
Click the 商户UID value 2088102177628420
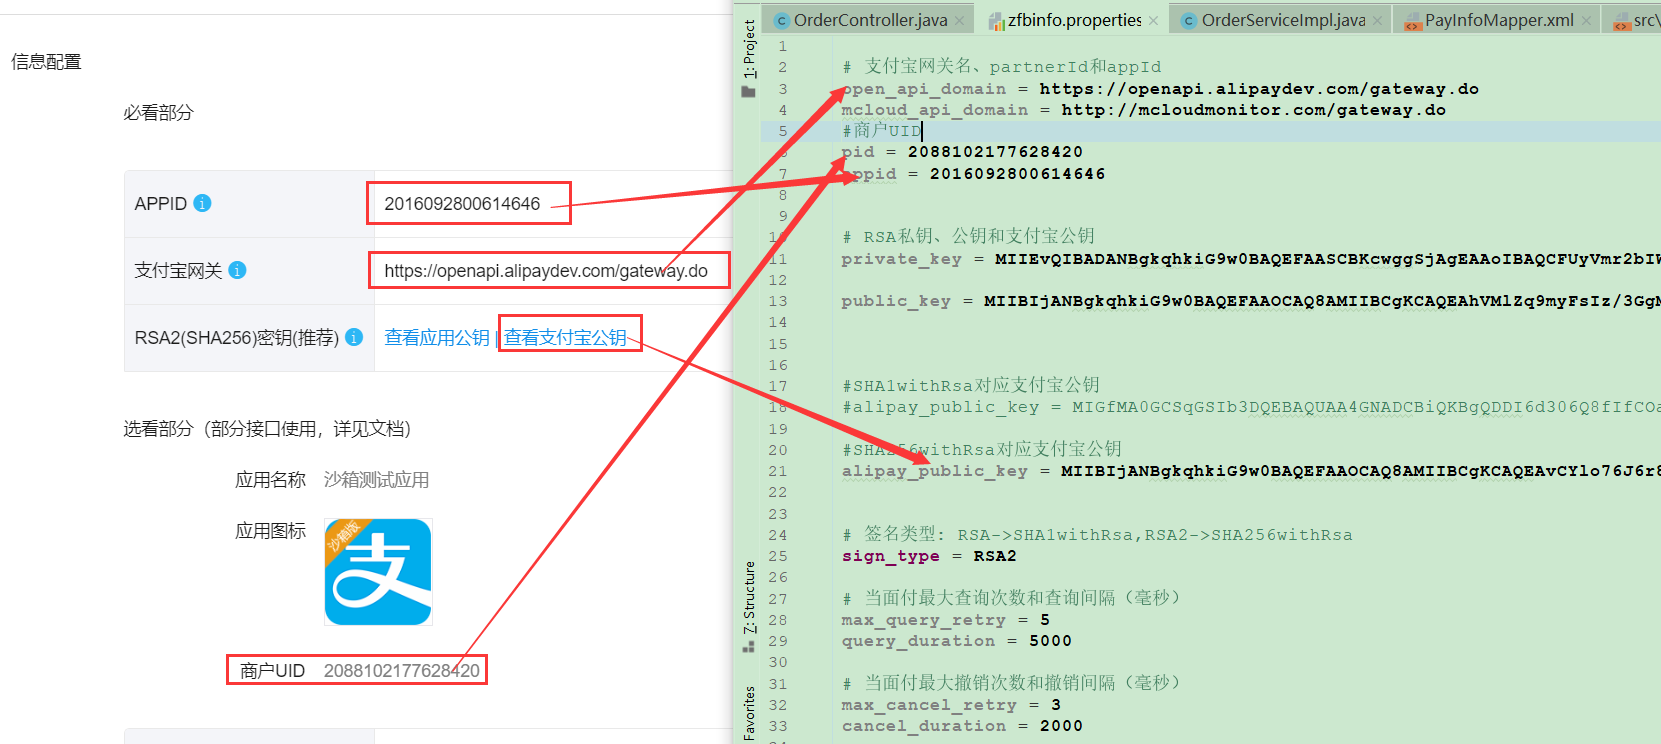click(402, 671)
